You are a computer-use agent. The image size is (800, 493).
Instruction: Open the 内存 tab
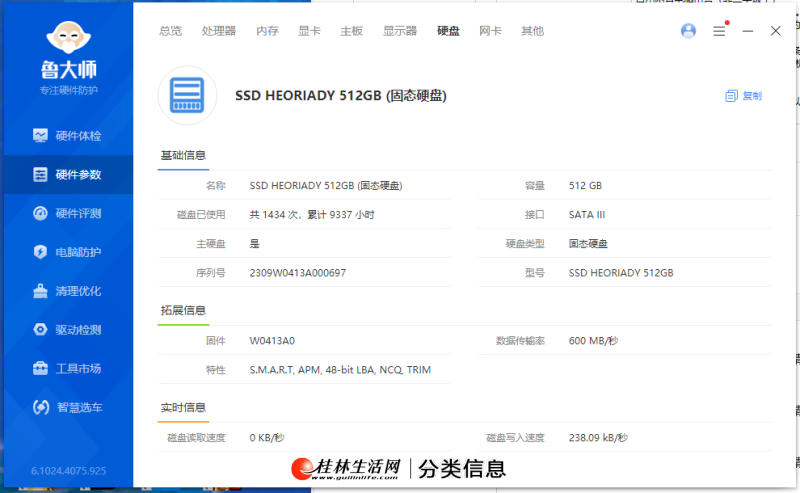pyautogui.click(x=267, y=31)
